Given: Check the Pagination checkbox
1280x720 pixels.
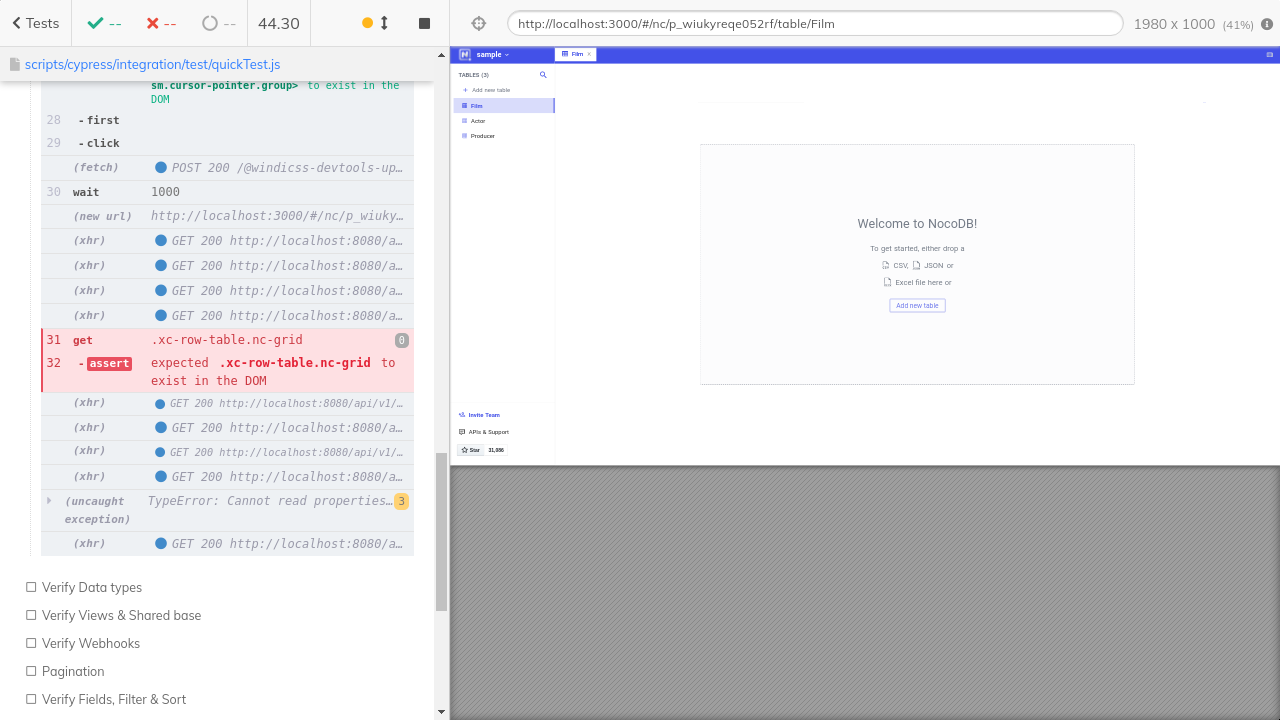Looking at the screenshot, I should point(30,671).
